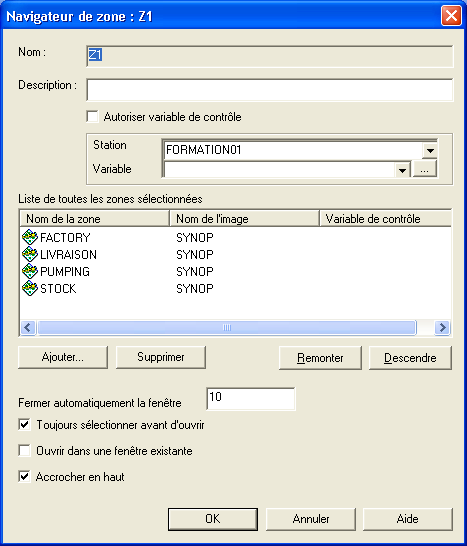The image size is (467, 546).
Task: Click the LIVRAISON zone icon
Action: click(30, 255)
